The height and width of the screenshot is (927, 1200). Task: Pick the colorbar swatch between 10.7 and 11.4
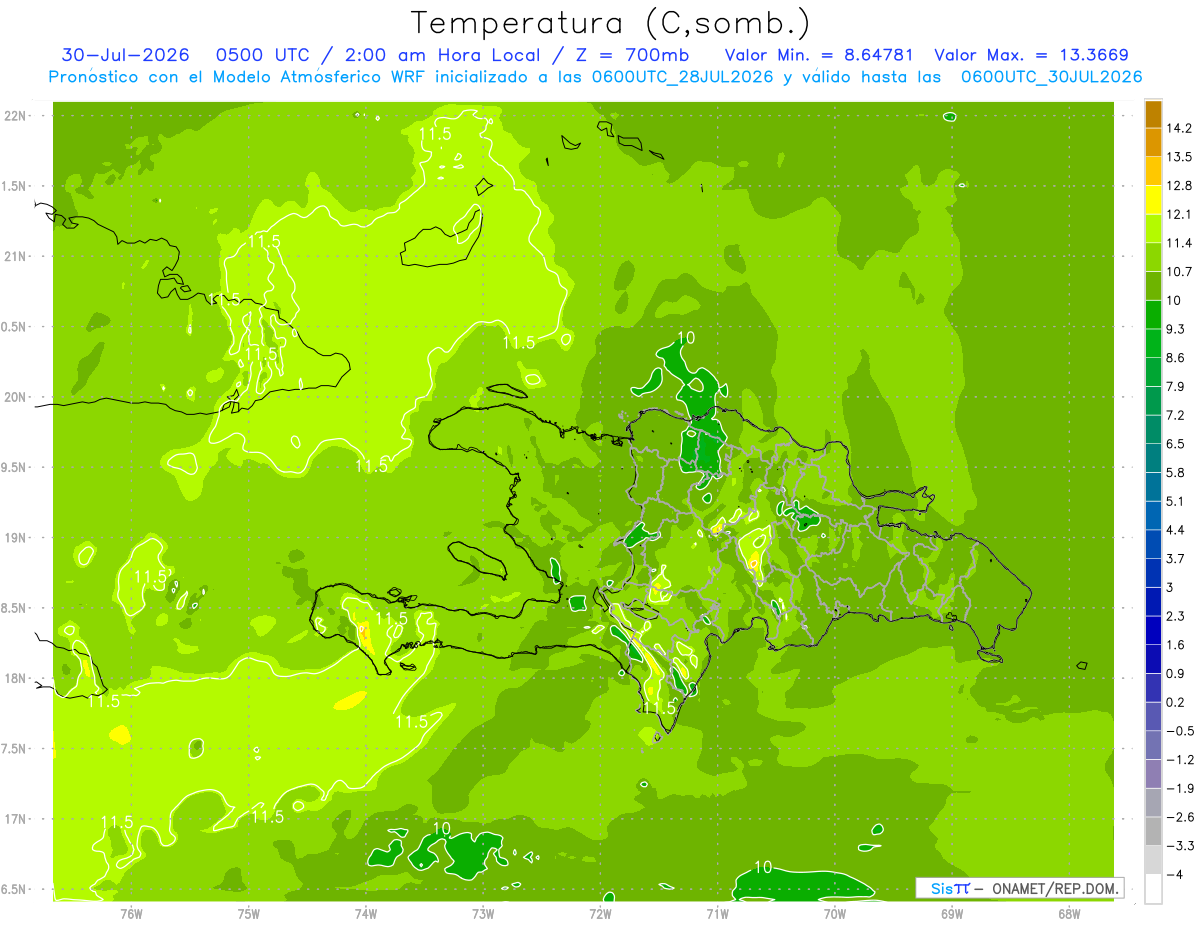tap(1153, 257)
